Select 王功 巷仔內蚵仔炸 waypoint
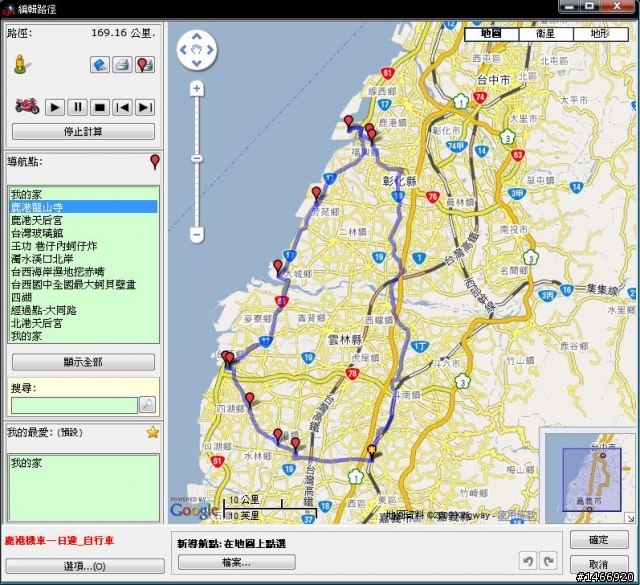Viewport: 640px width, 585px height. [x=83, y=246]
